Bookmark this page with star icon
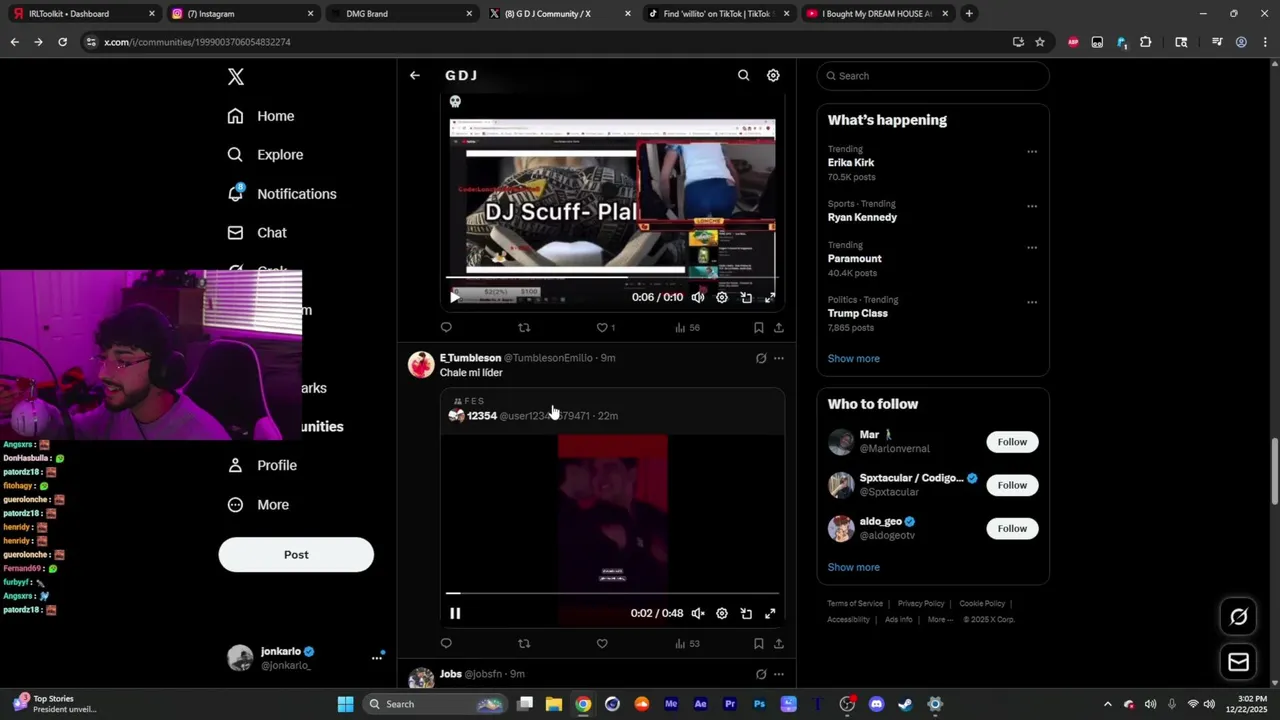The image size is (1280, 720). 1040,42
